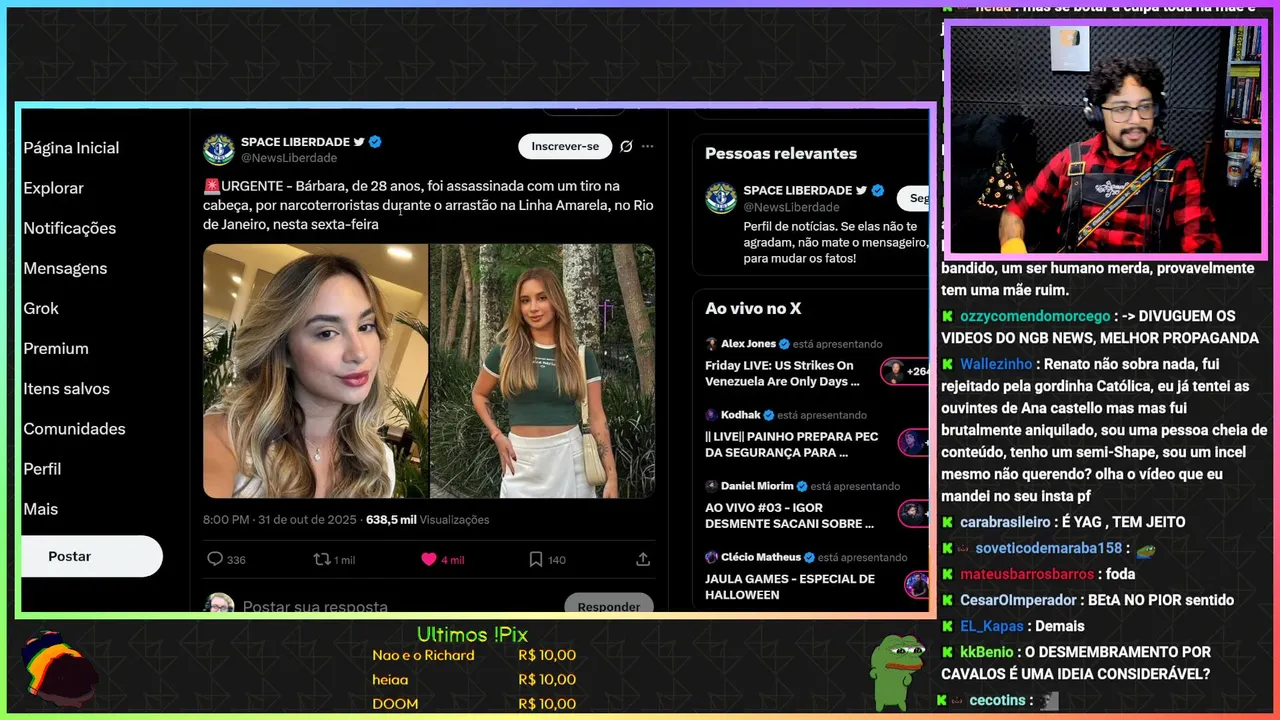Open Notificações in sidebar

70,228
